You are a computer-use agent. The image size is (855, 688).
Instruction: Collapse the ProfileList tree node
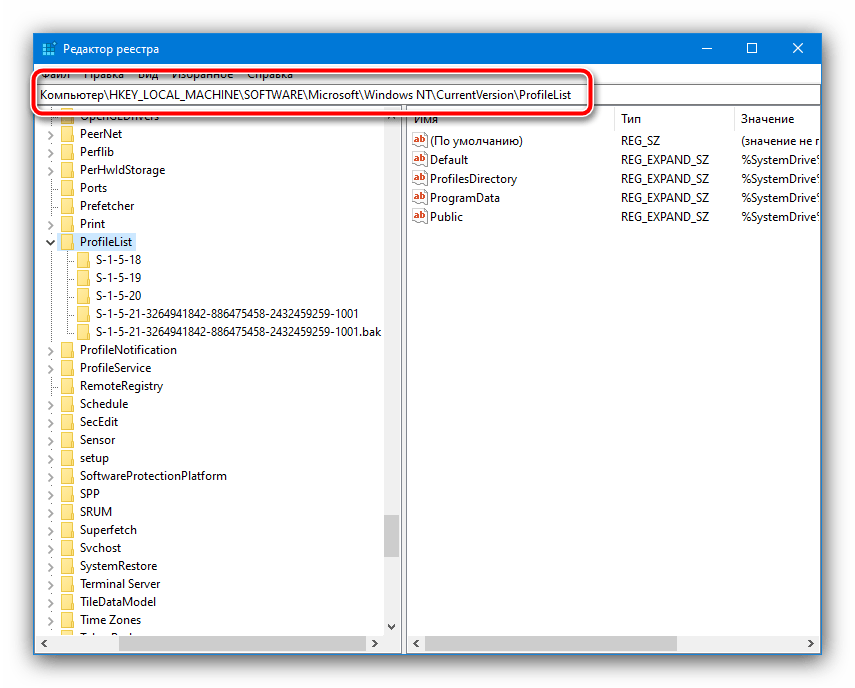[50, 242]
